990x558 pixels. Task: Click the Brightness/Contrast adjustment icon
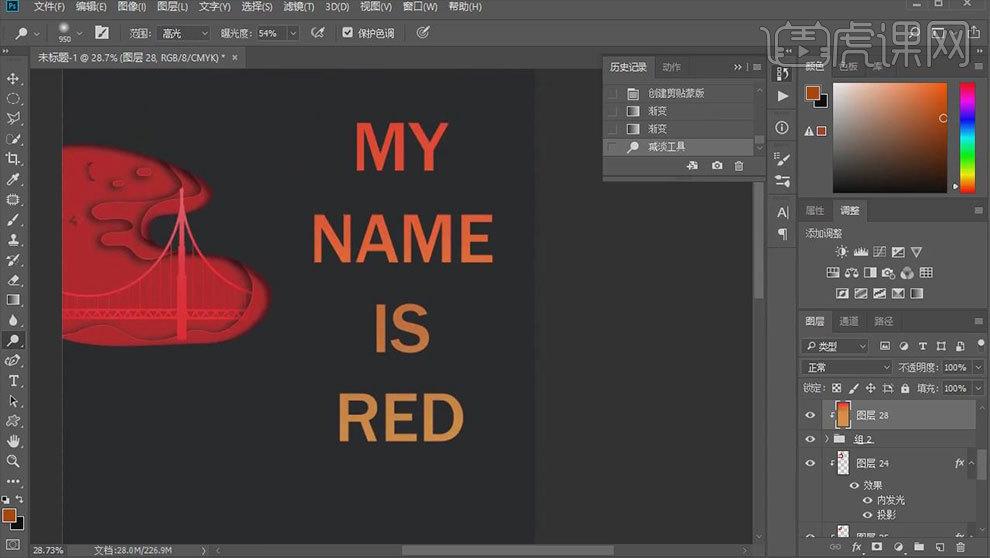(841, 252)
